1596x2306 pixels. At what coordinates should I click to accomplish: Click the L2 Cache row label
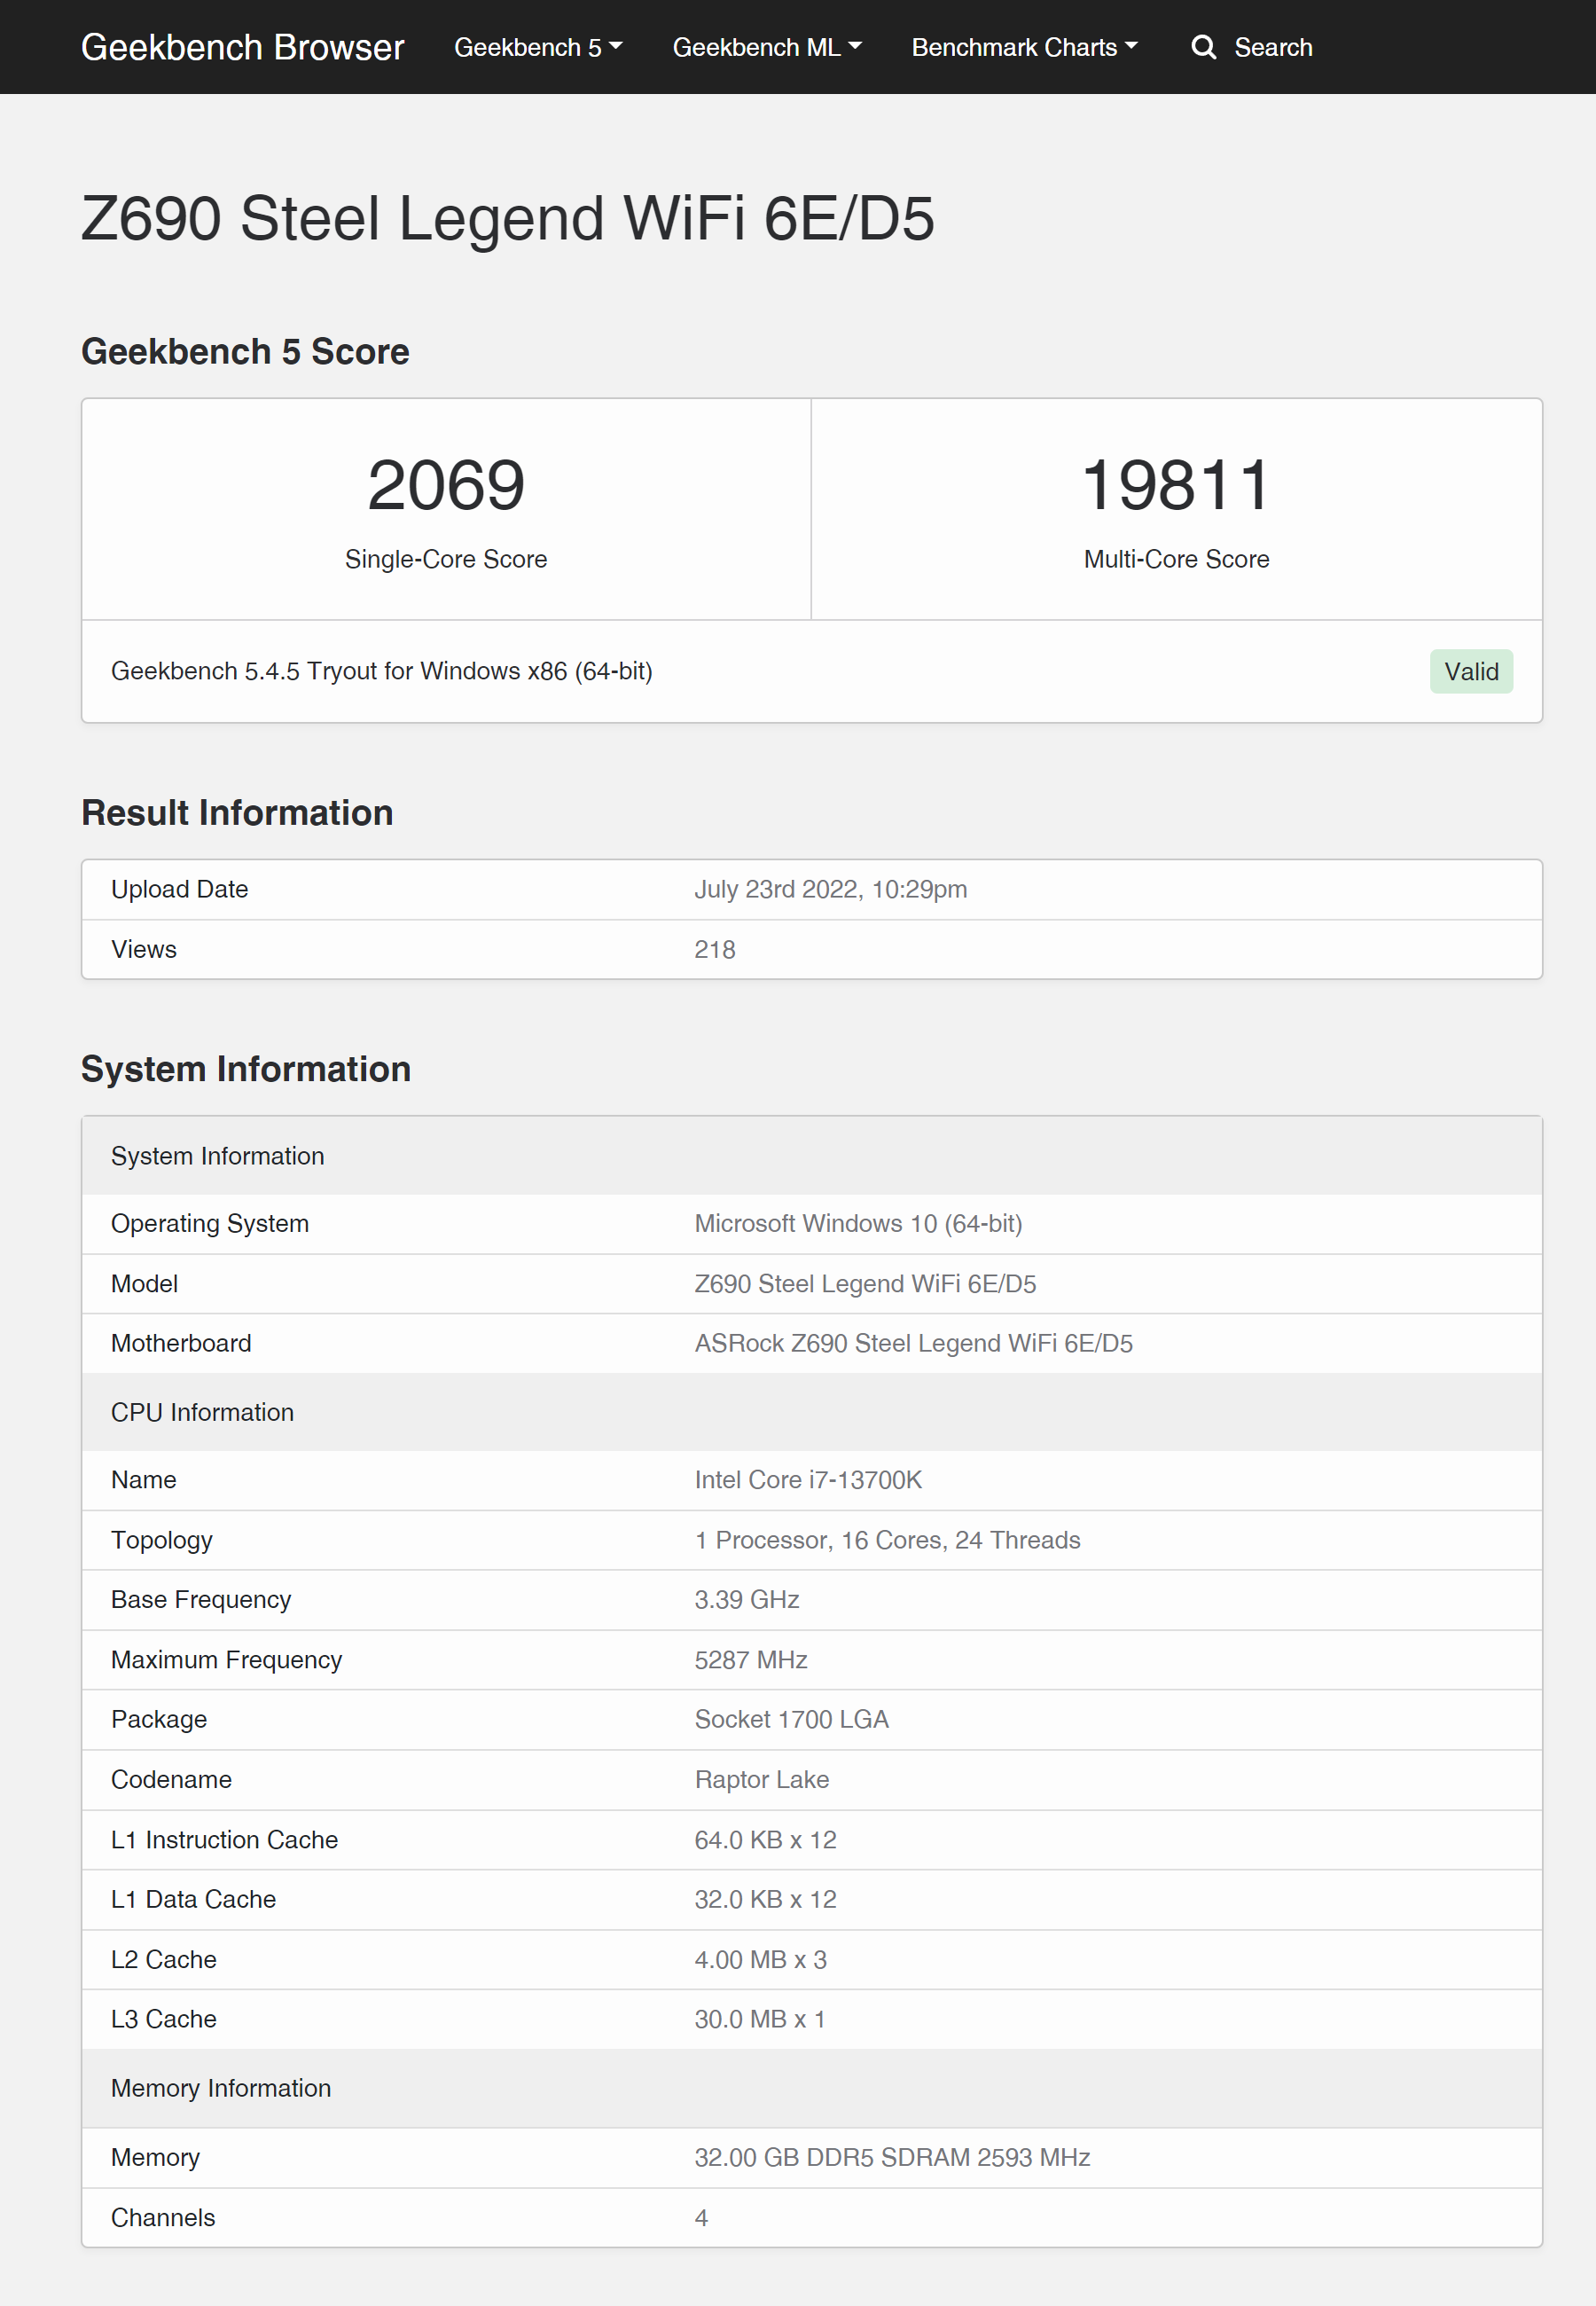click(163, 1959)
